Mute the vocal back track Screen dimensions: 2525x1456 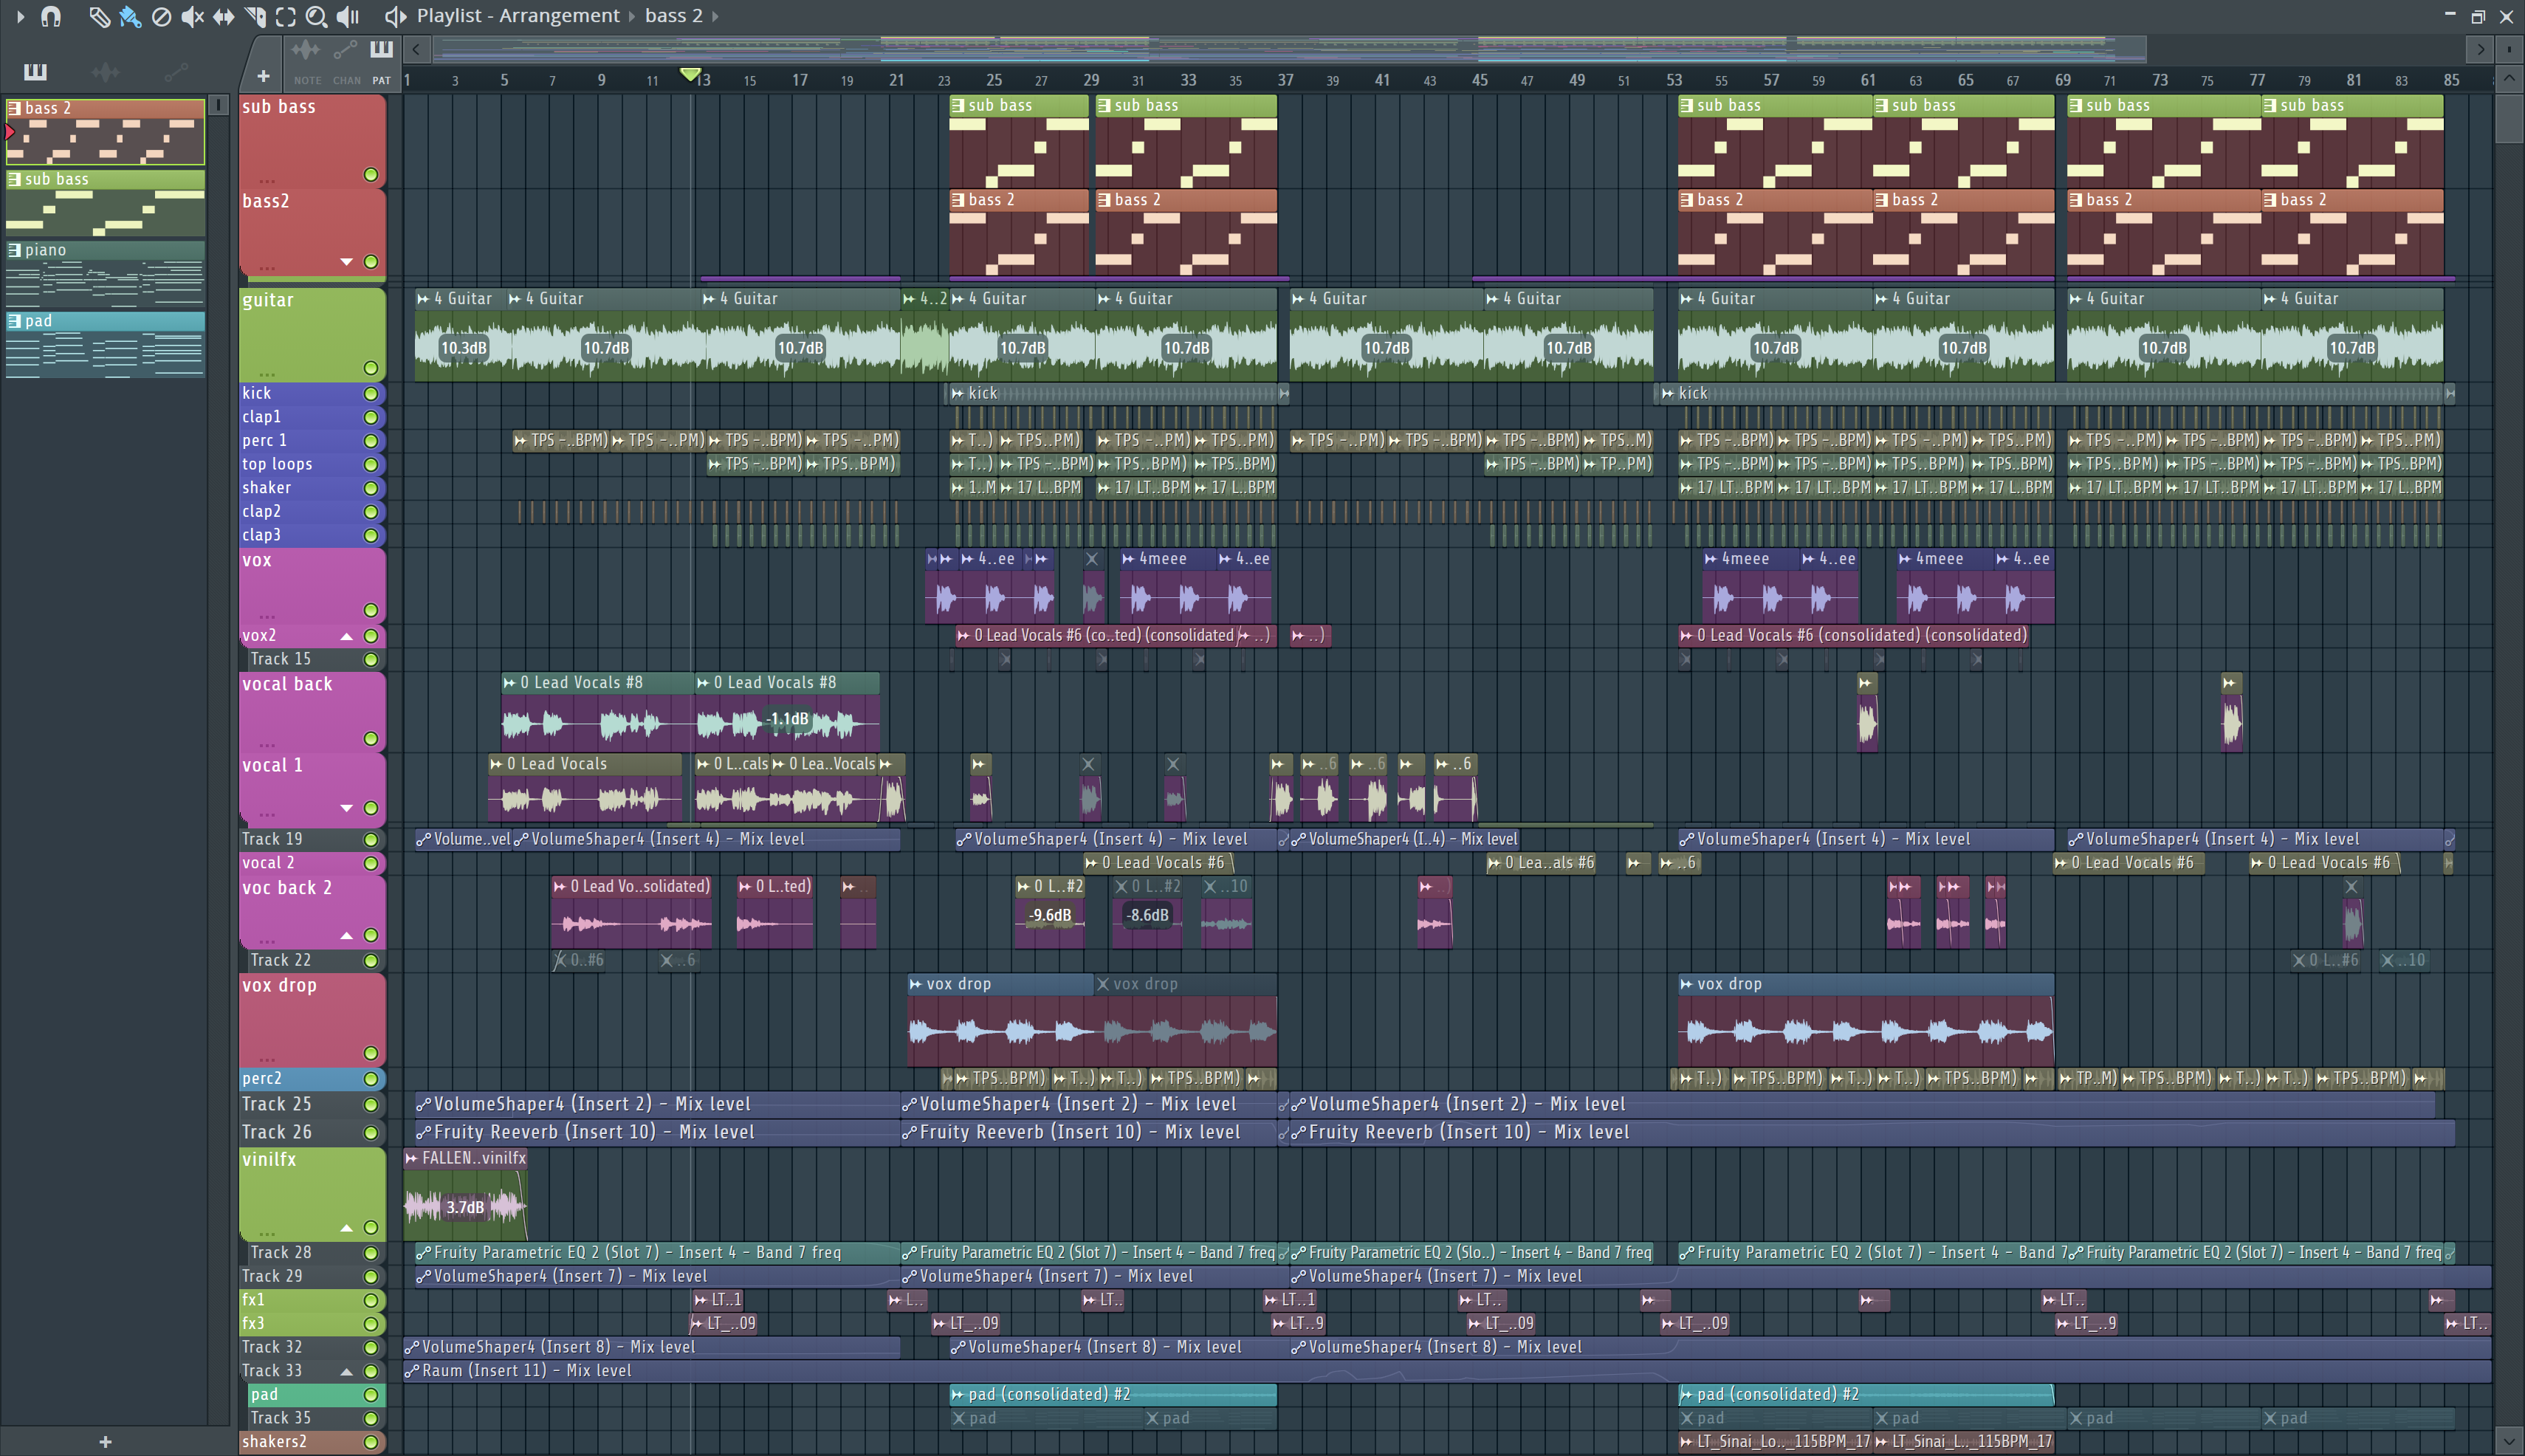coord(371,739)
